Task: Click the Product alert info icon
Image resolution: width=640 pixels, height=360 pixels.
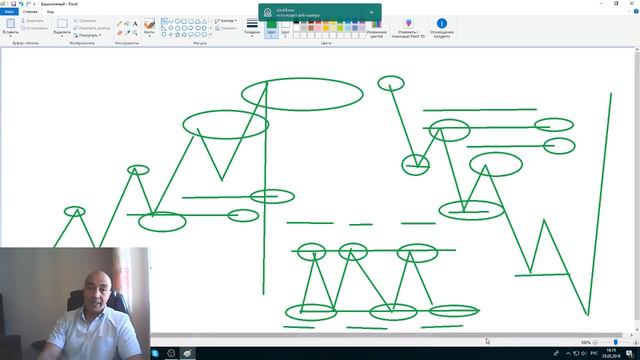Action: coord(442,23)
